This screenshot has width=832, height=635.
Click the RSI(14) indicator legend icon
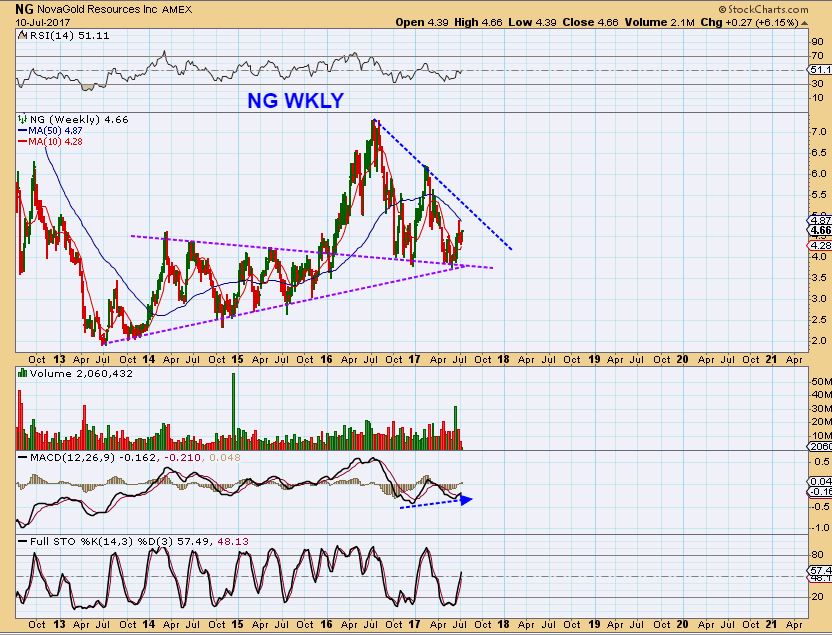click(x=22, y=36)
